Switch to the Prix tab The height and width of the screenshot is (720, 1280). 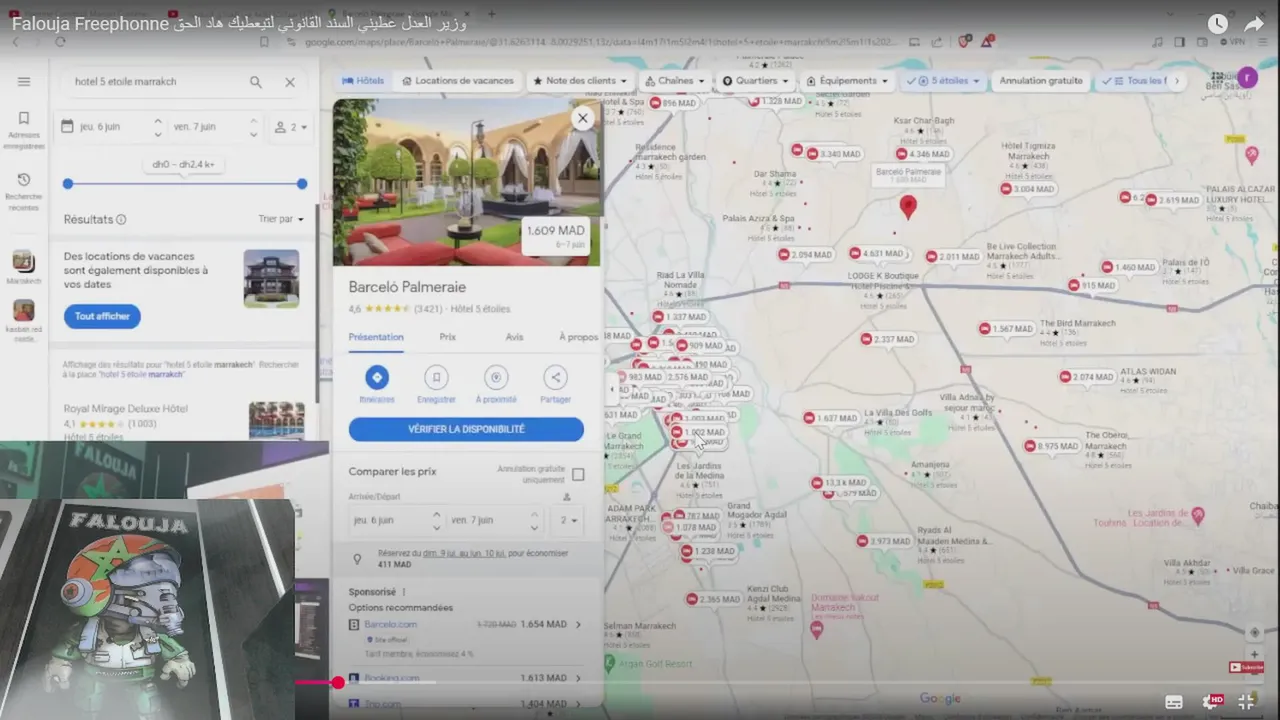click(447, 337)
